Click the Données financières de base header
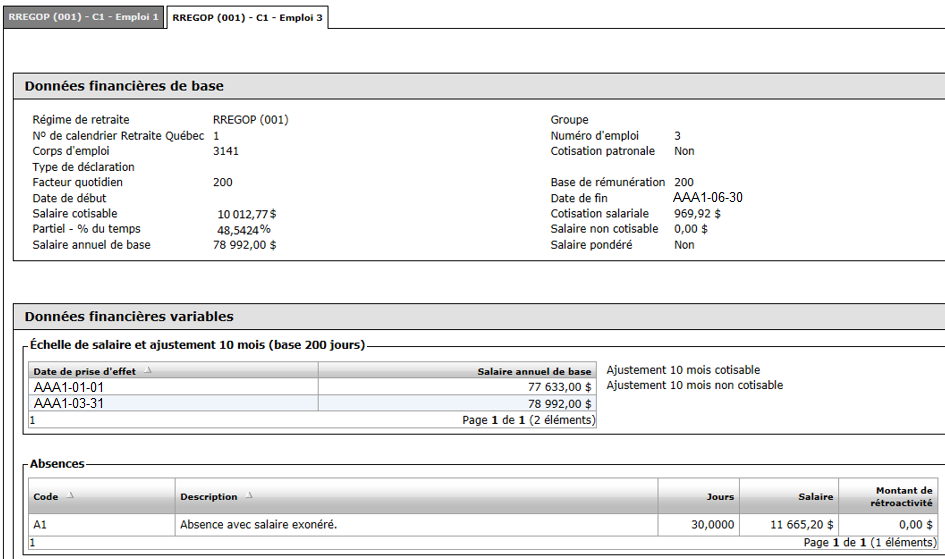 [x=124, y=86]
